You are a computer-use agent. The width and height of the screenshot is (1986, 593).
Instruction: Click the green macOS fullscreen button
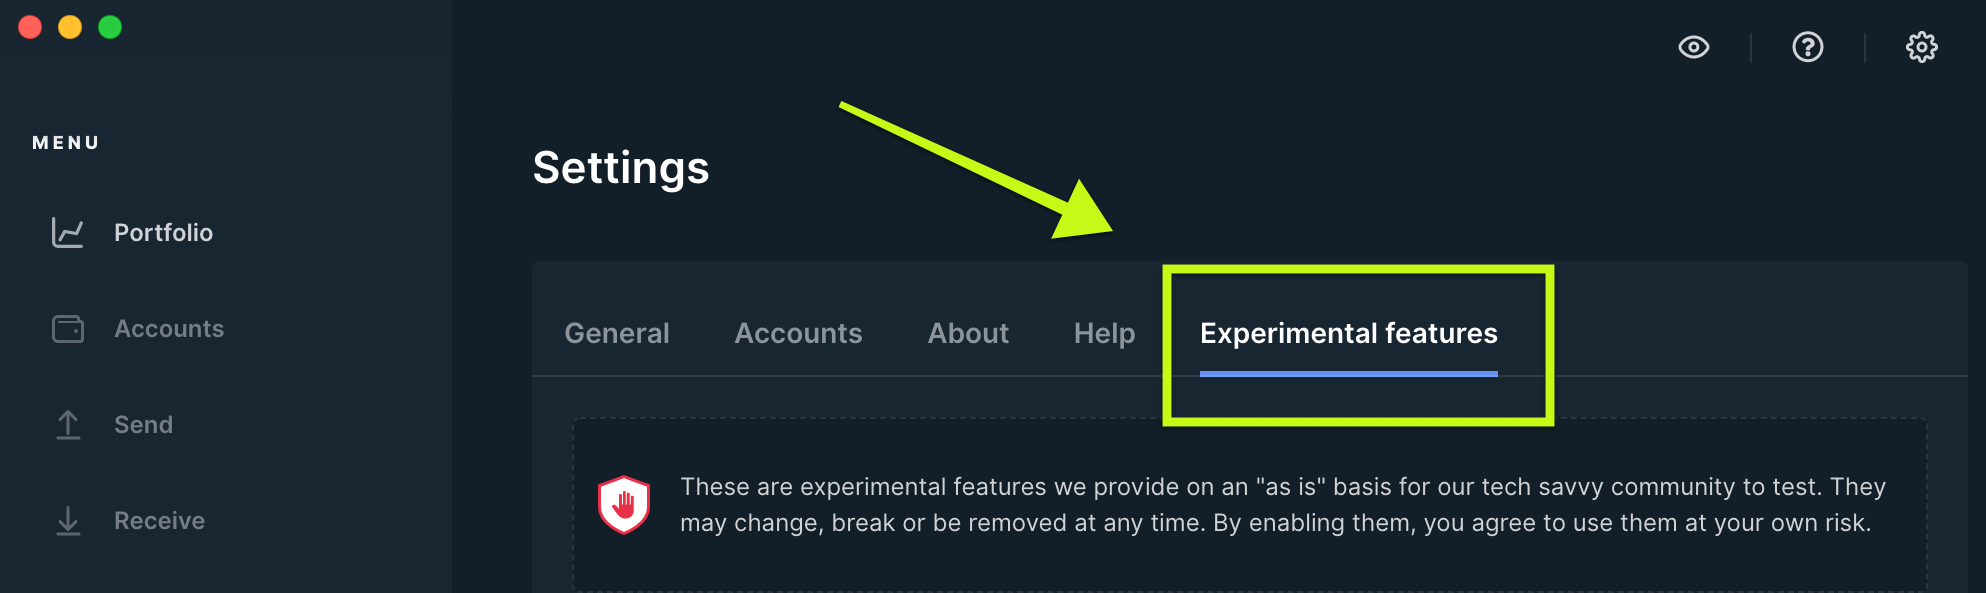110,27
